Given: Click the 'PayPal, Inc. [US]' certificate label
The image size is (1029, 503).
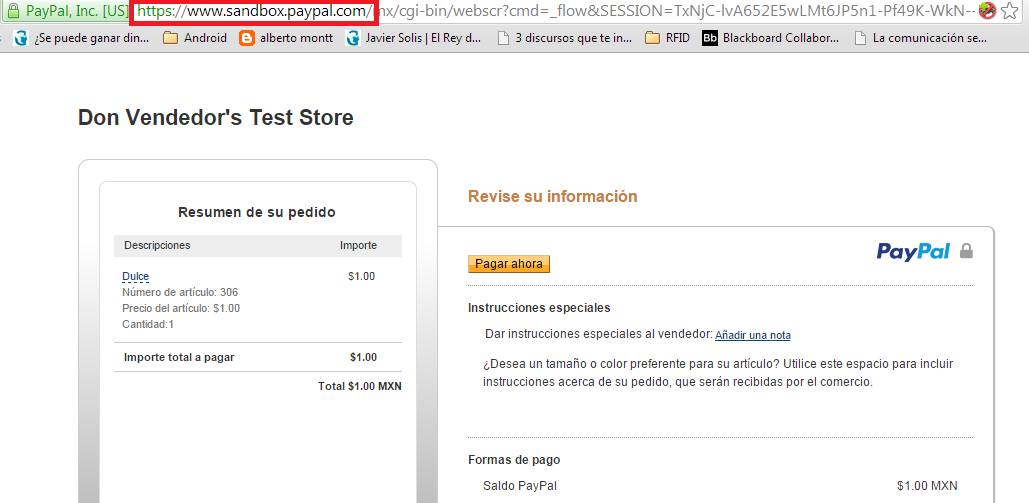Looking at the screenshot, I should (x=77, y=11).
